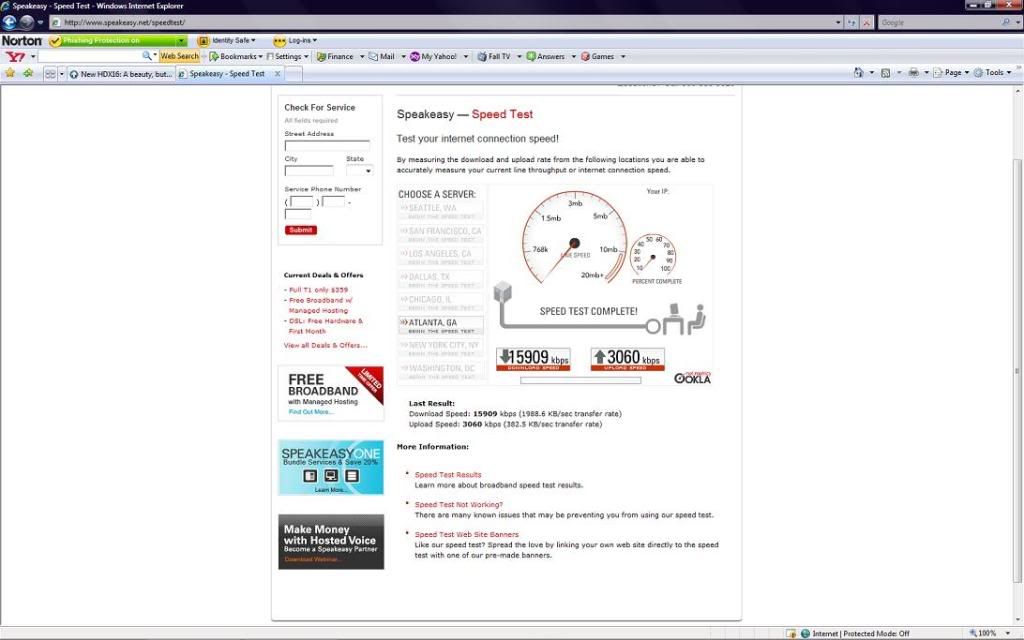Open the Full T1 only $359 offer
Image resolution: width=1024 pixels, height=640 pixels.
click(x=318, y=290)
